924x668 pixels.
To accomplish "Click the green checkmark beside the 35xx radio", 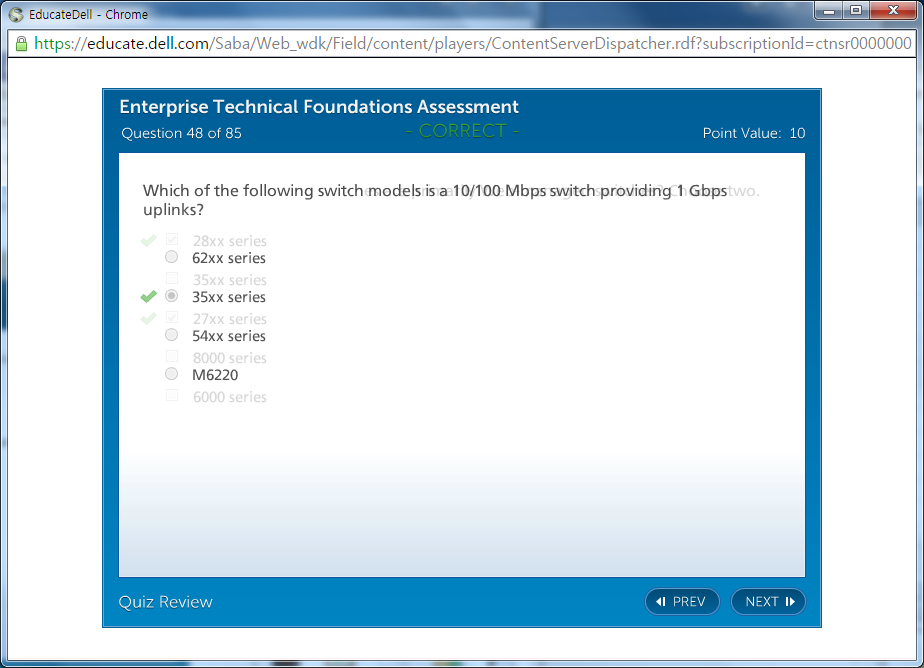I will pos(149,297).
